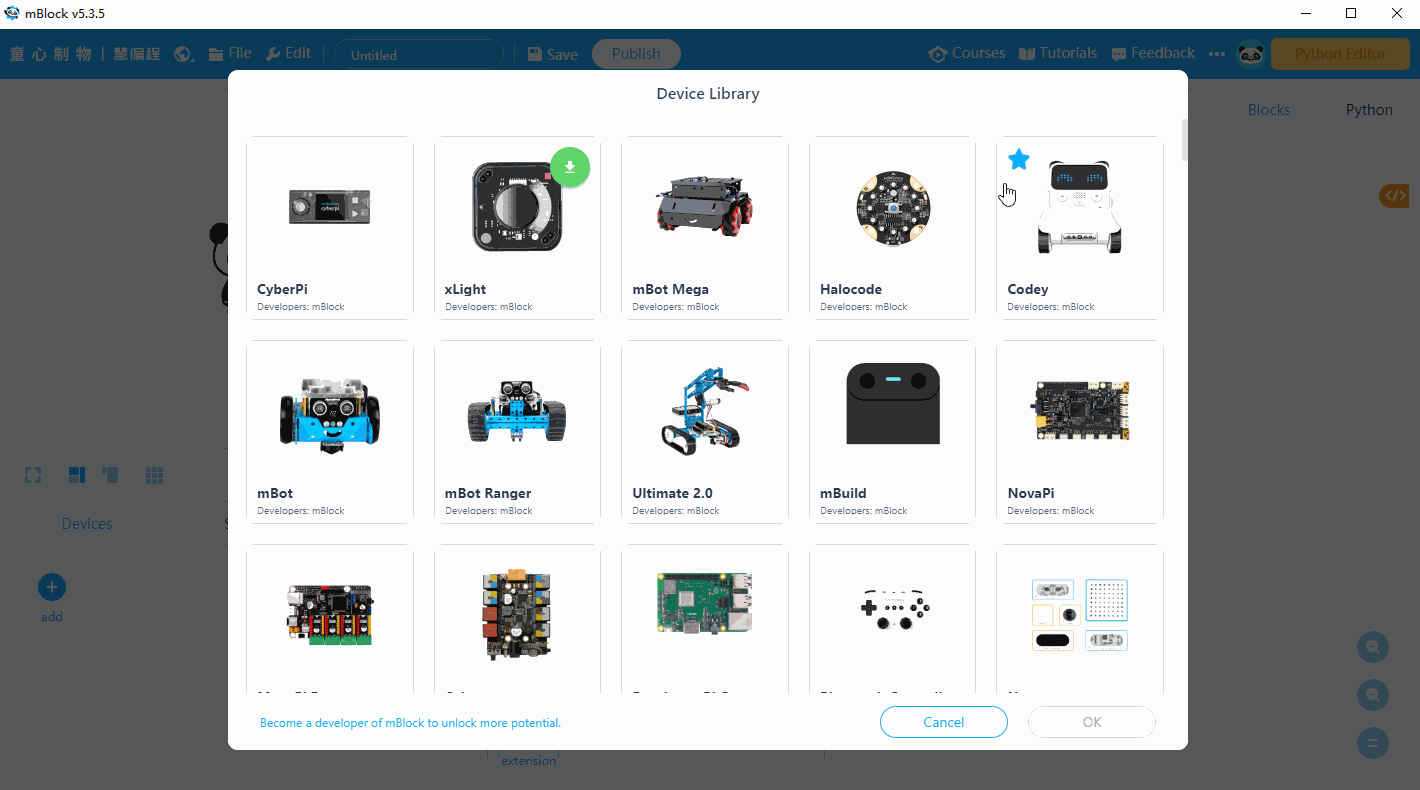Click the extension button
This screenshot has width=1420, height=790.
tap(528, 760)
